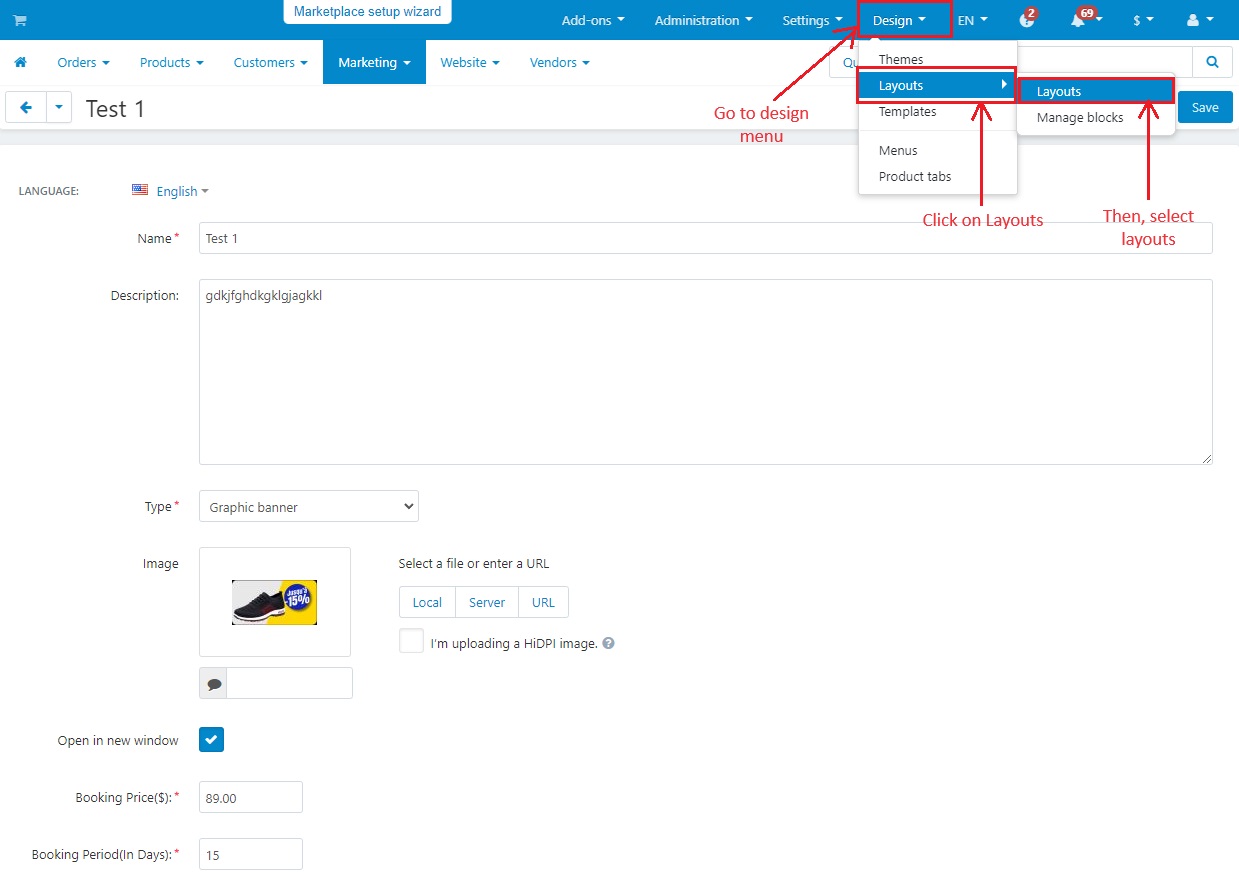The height and width of the screenshot is (883, 1239).
Task: Click the search magnifier icon
Action: tap(1212, 62)
